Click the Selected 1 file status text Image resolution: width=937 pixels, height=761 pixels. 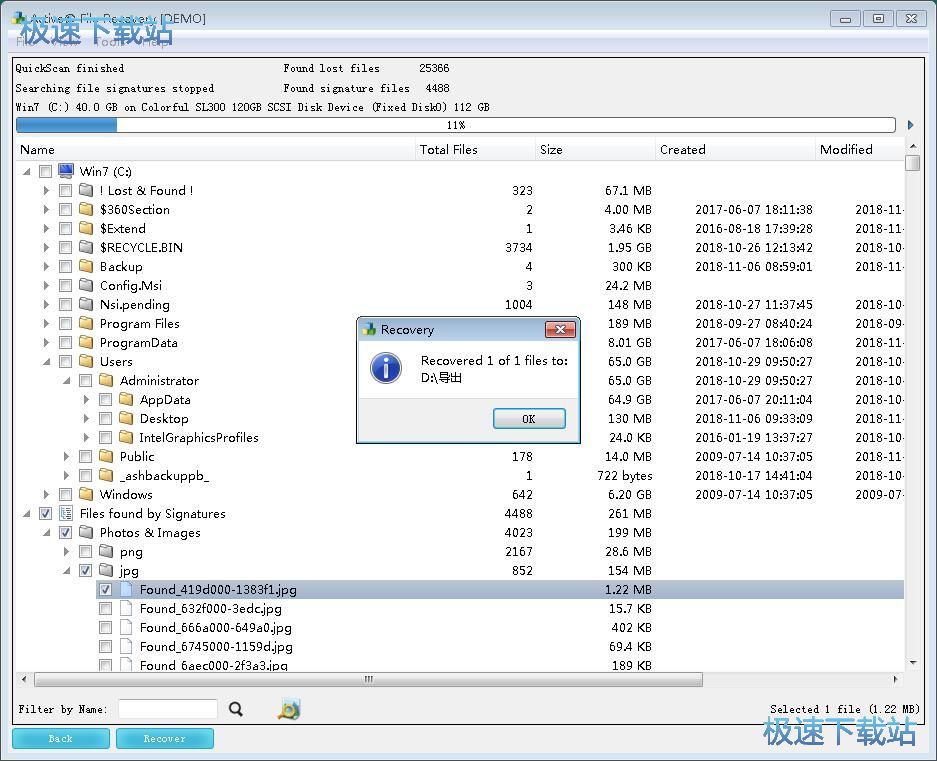pyautogui.click(x=844, y=709)
